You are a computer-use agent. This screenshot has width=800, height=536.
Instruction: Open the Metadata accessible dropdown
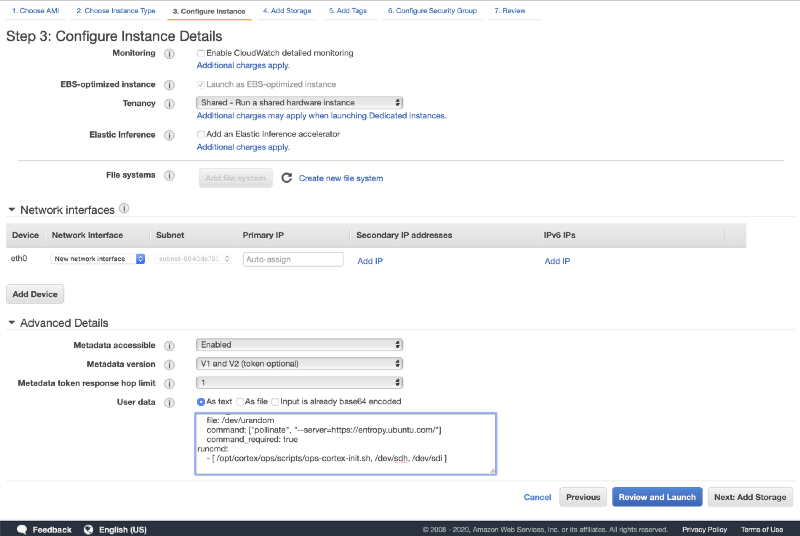coord(299,345)
